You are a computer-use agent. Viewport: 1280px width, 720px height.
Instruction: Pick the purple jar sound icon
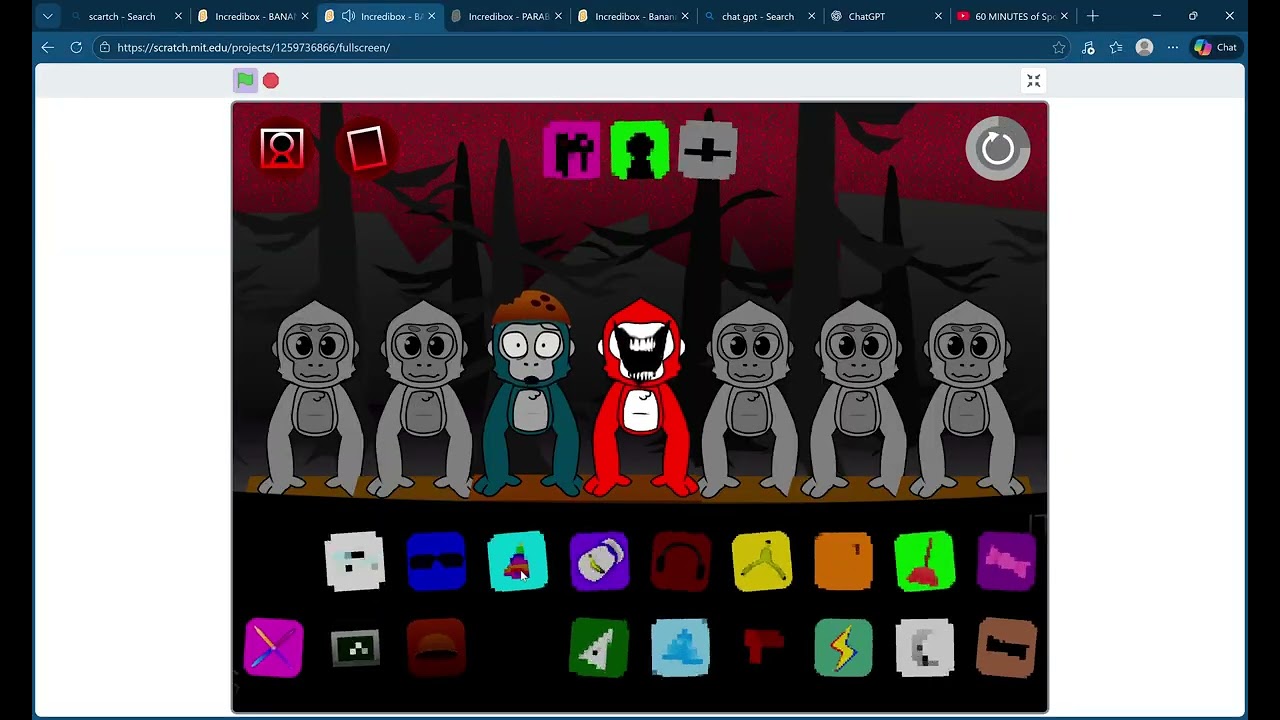point(599,561)
